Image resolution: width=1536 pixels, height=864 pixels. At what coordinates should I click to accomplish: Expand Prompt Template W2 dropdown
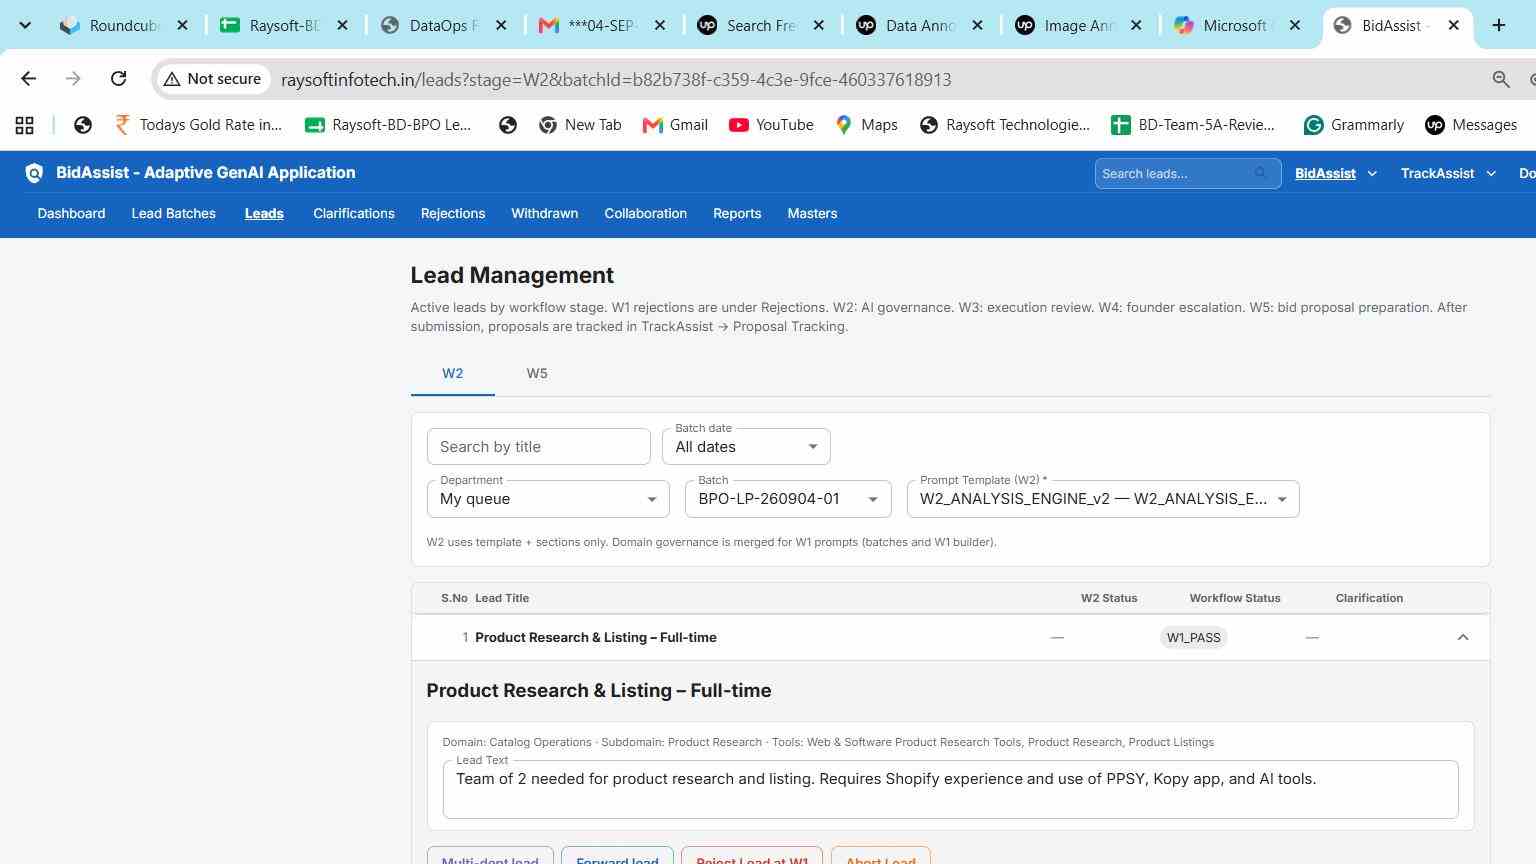click(x=1103, y=499)
